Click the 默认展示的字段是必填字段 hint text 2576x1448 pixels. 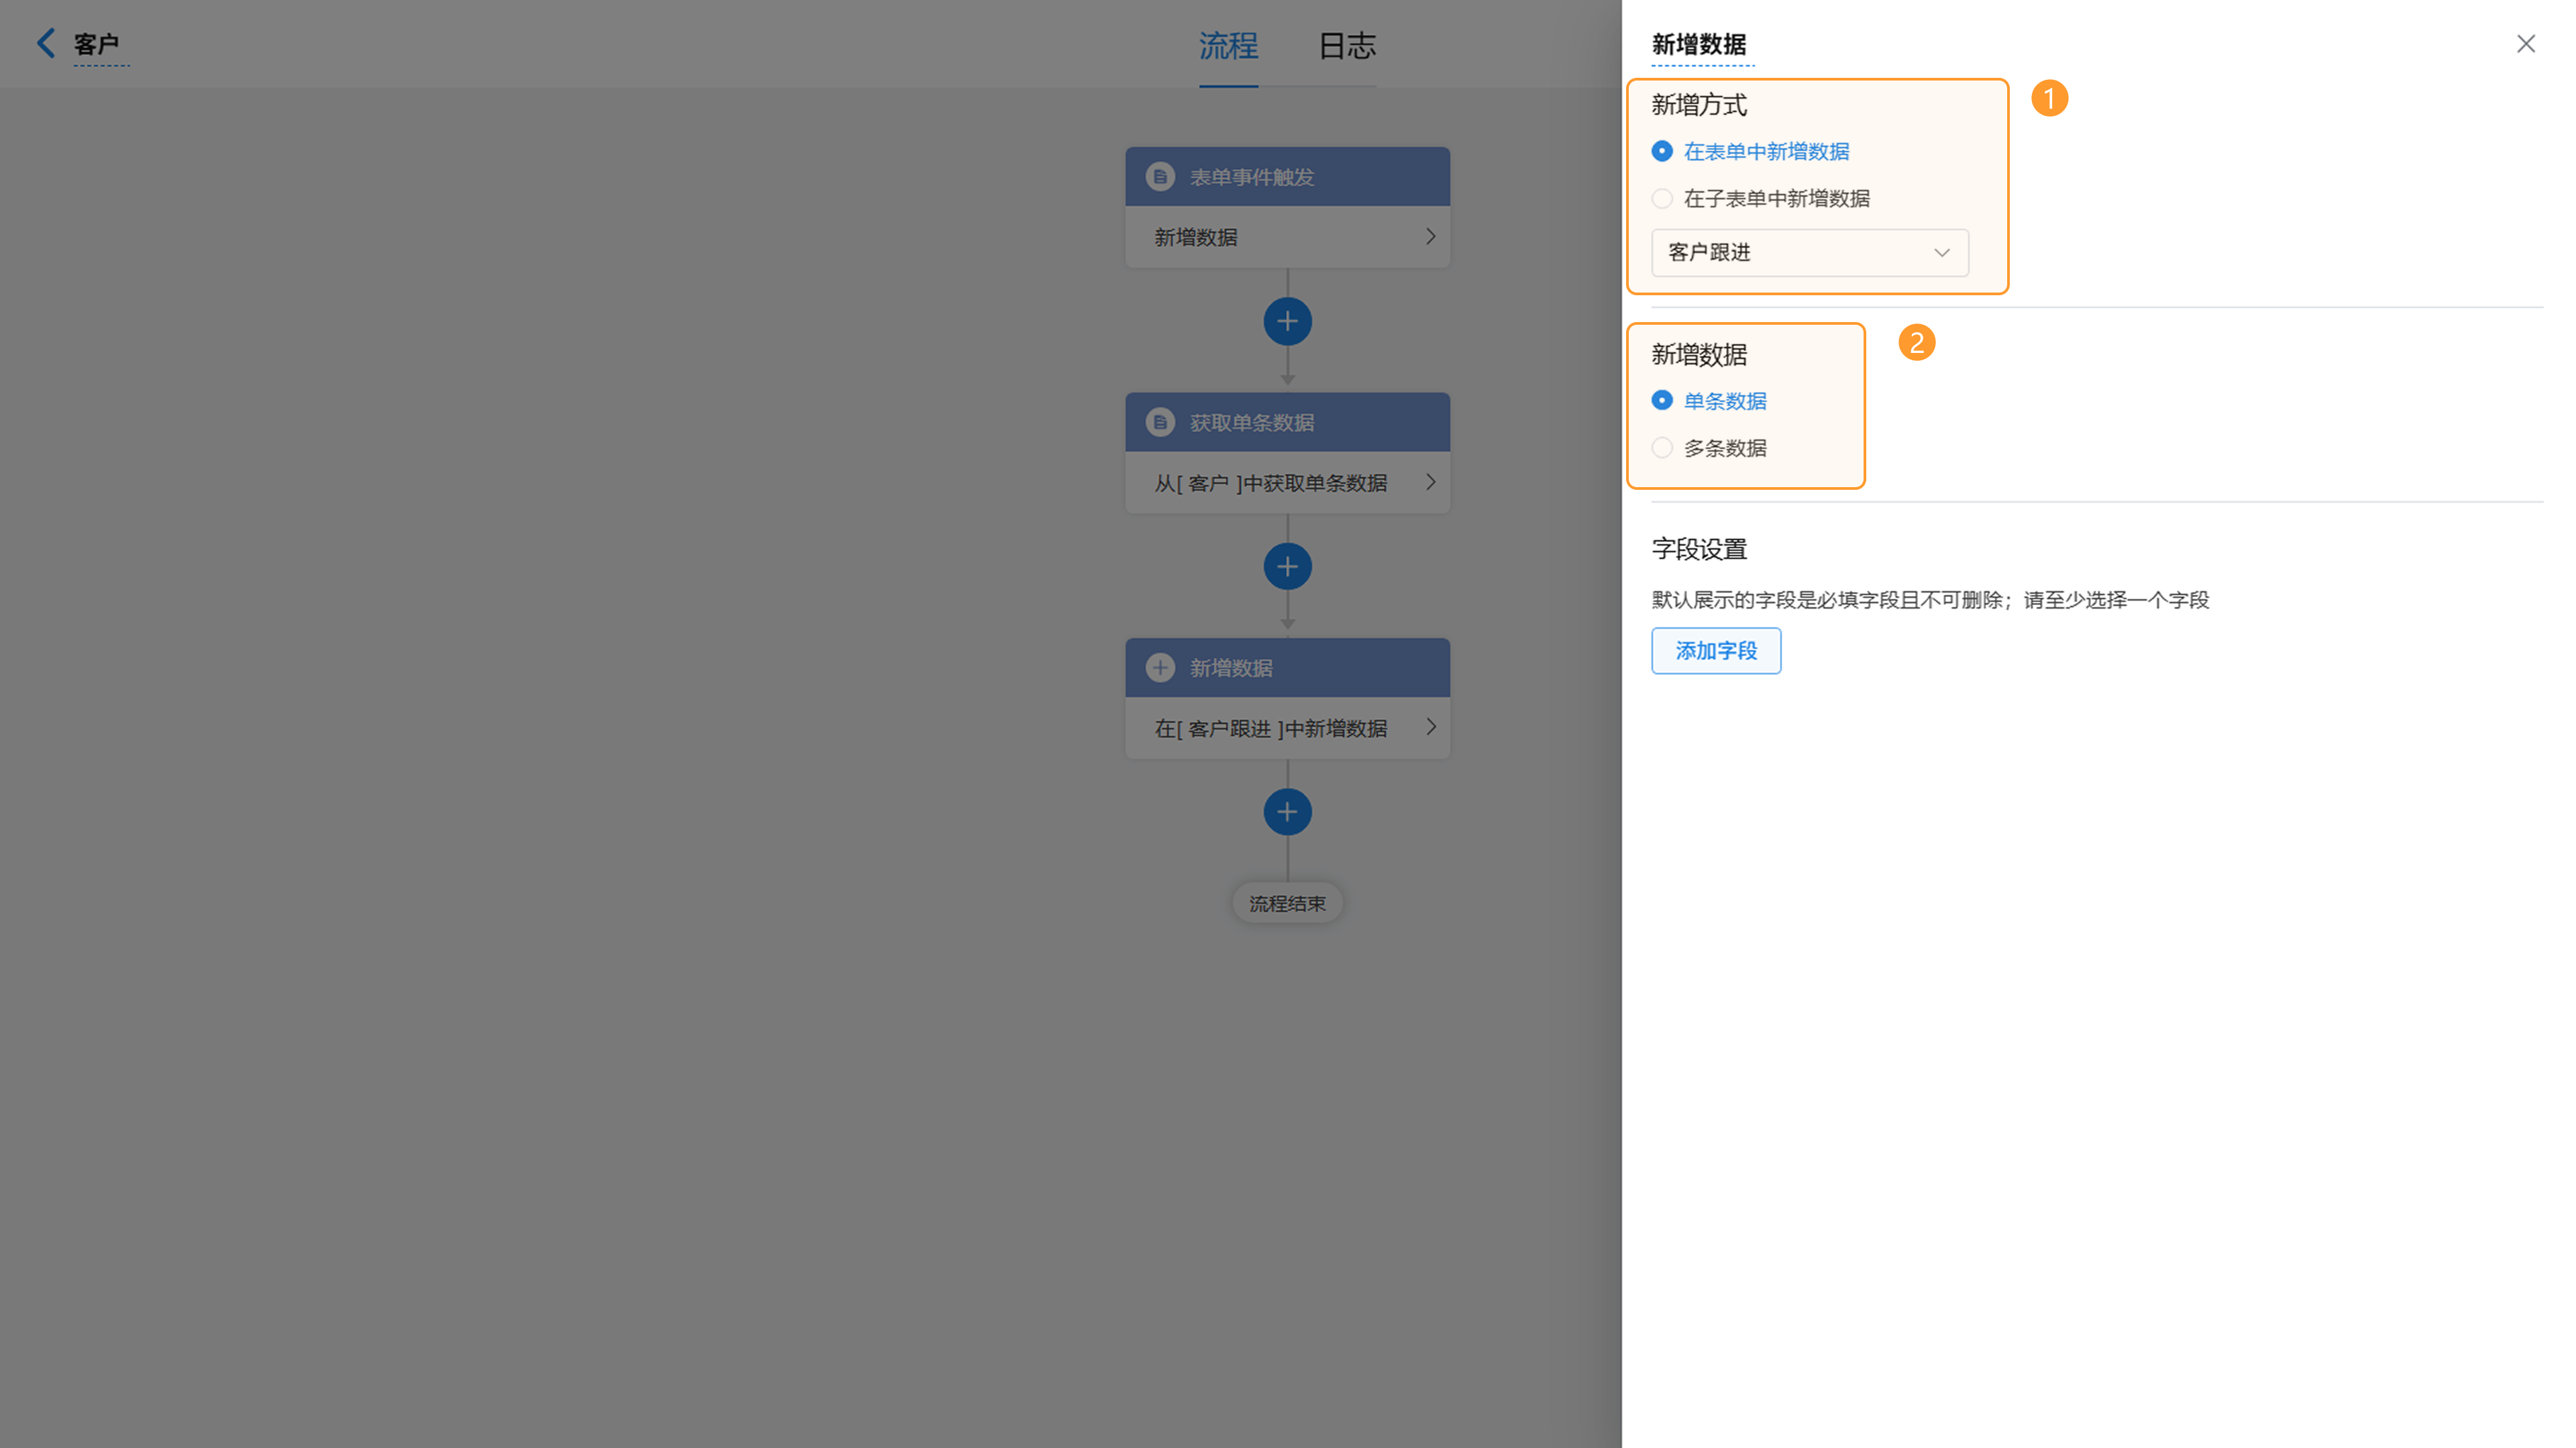[1930, 600]
